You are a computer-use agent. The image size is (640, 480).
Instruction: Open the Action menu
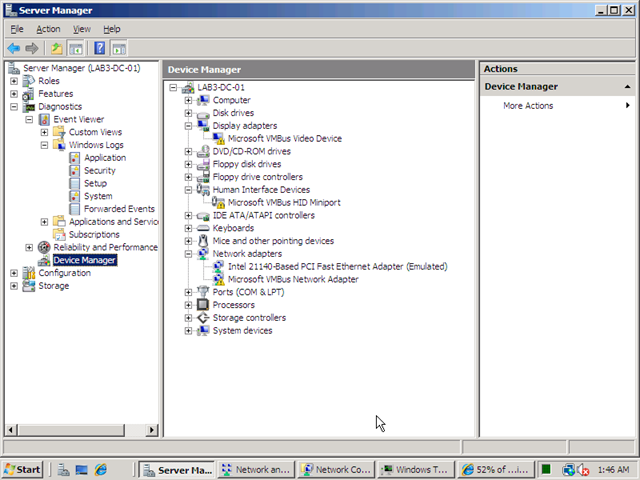[x=48, y=29]
